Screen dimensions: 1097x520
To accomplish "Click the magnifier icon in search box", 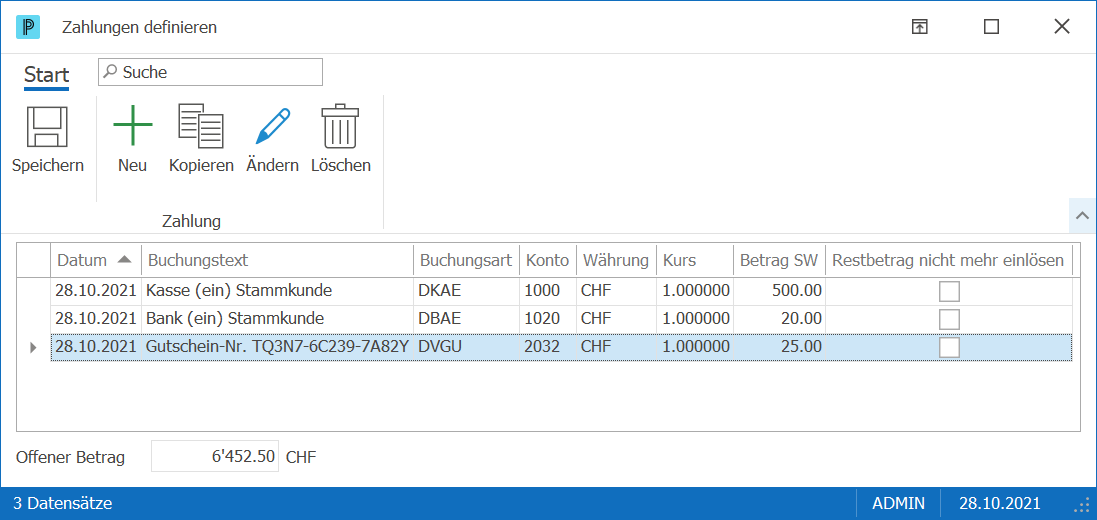I will [x=111, y=71].
